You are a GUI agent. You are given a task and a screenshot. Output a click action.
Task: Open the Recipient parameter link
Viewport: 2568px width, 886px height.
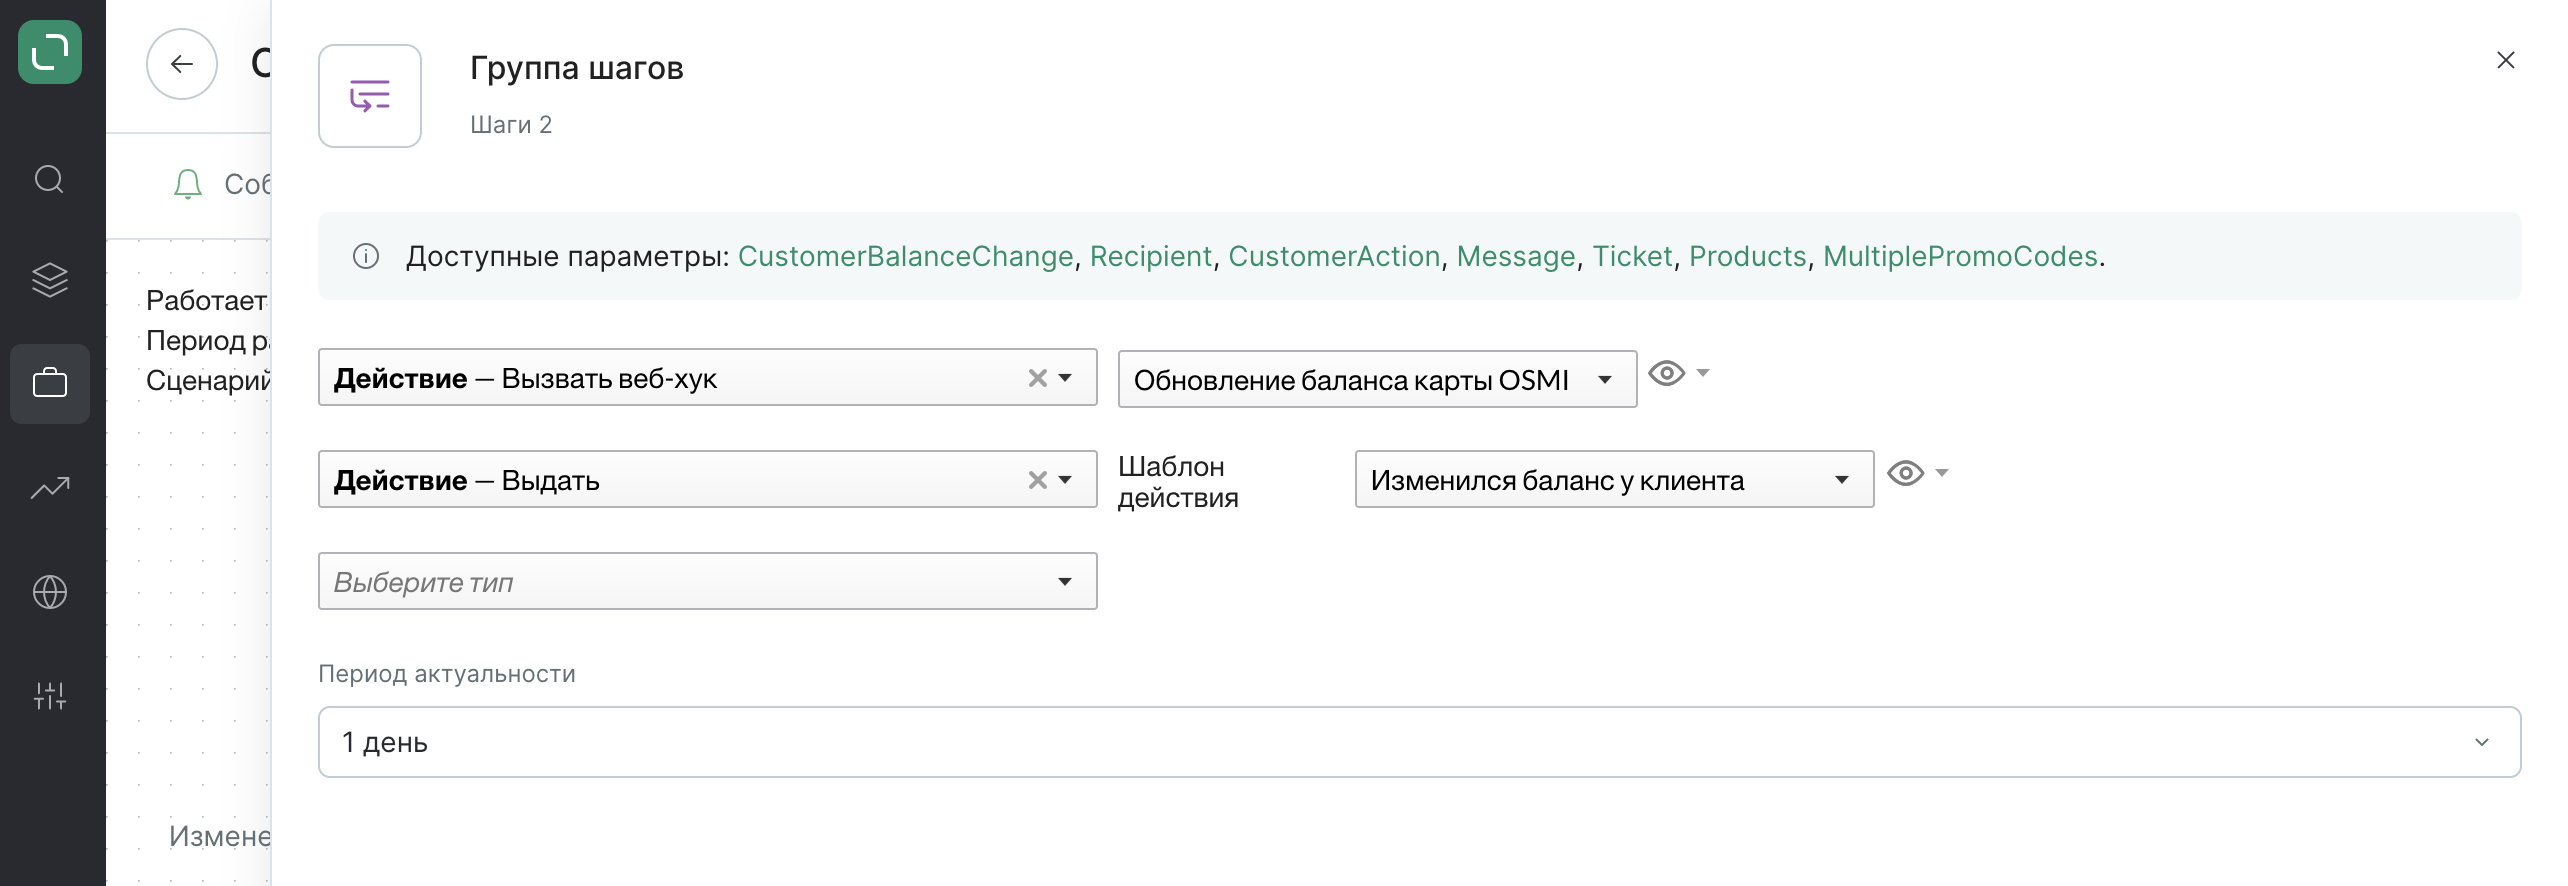pyautogui.click(x=1150, y=257)
